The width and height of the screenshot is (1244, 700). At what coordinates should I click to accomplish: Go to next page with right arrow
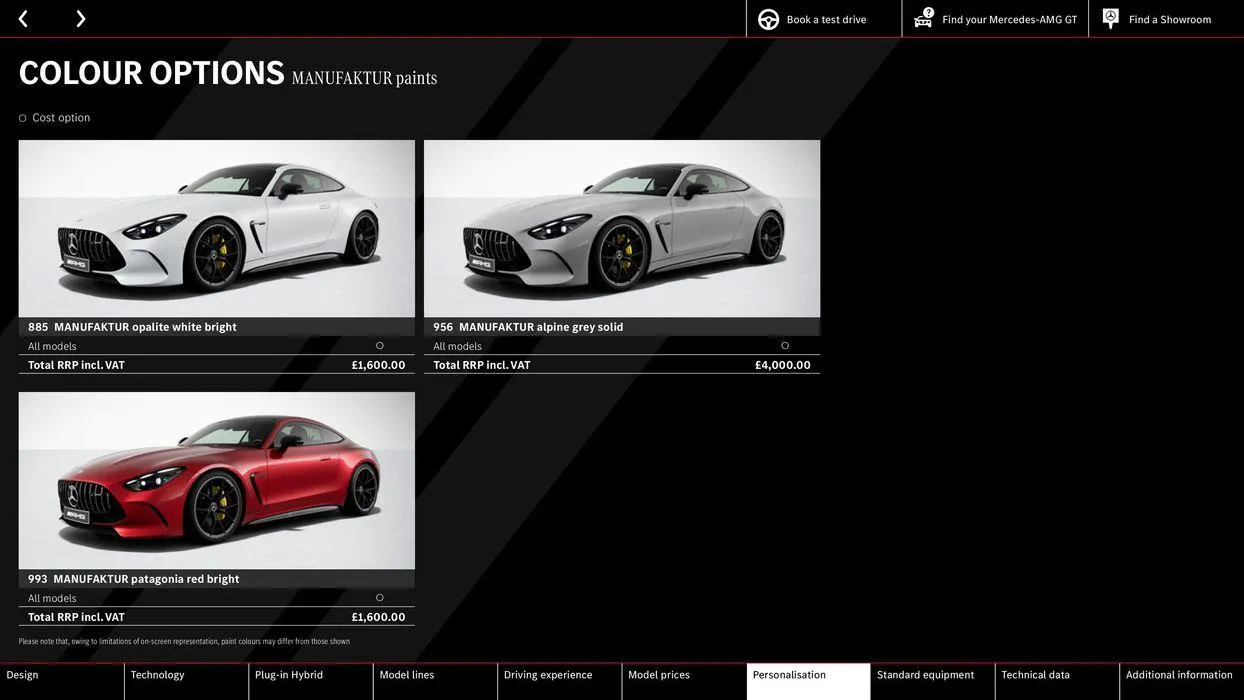81,19
